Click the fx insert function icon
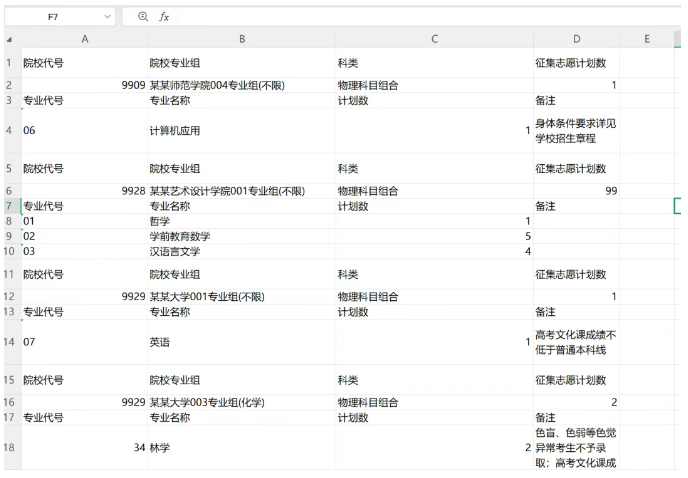 click(x=165, y=17)
